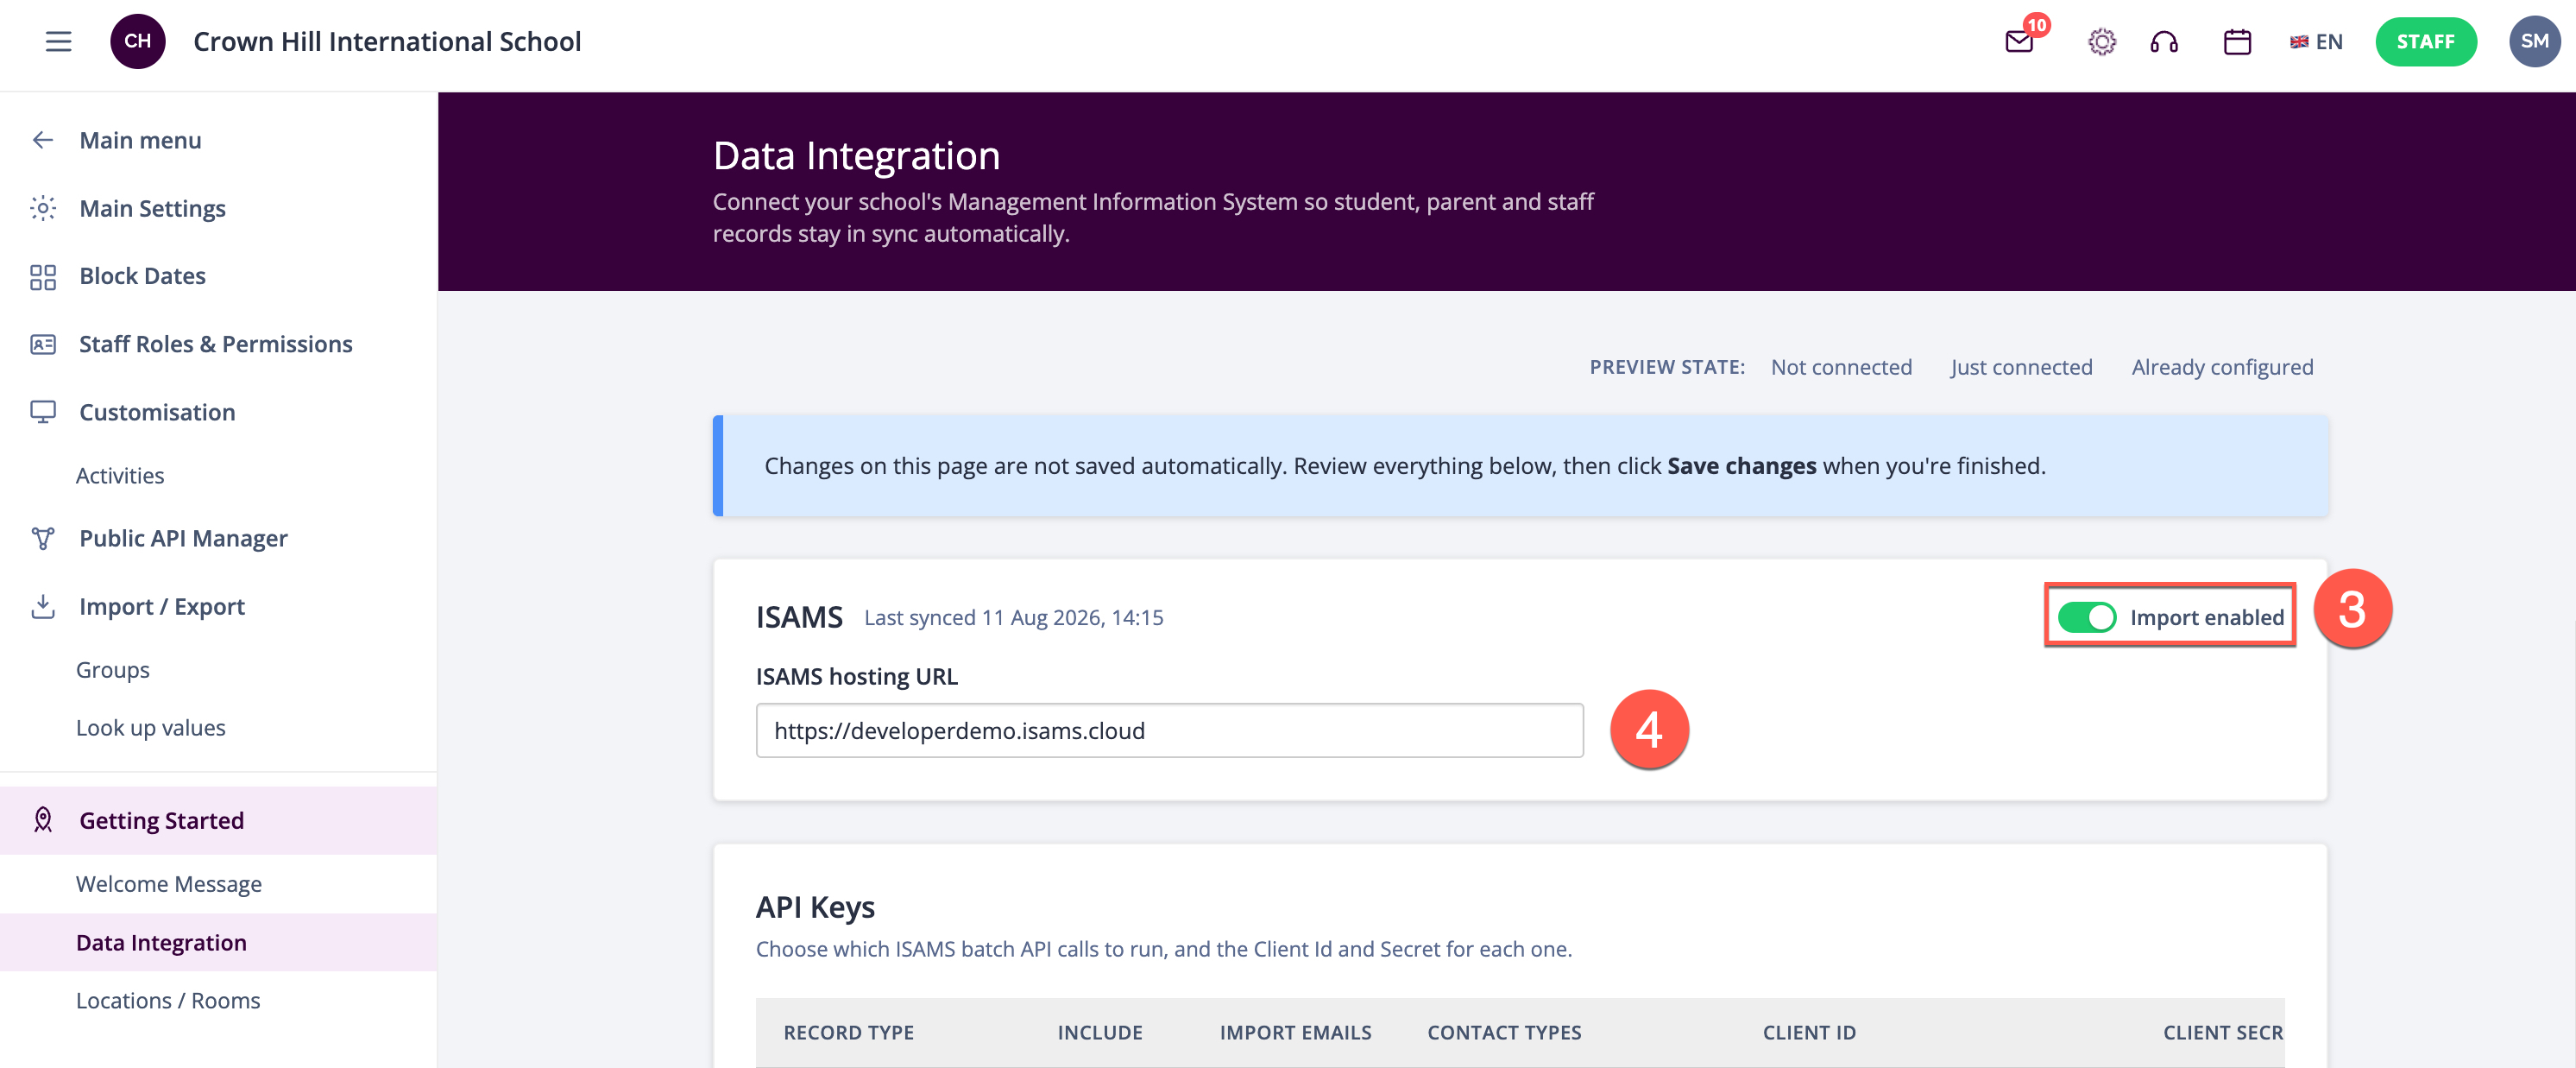Open the hamburger menu

58,41
